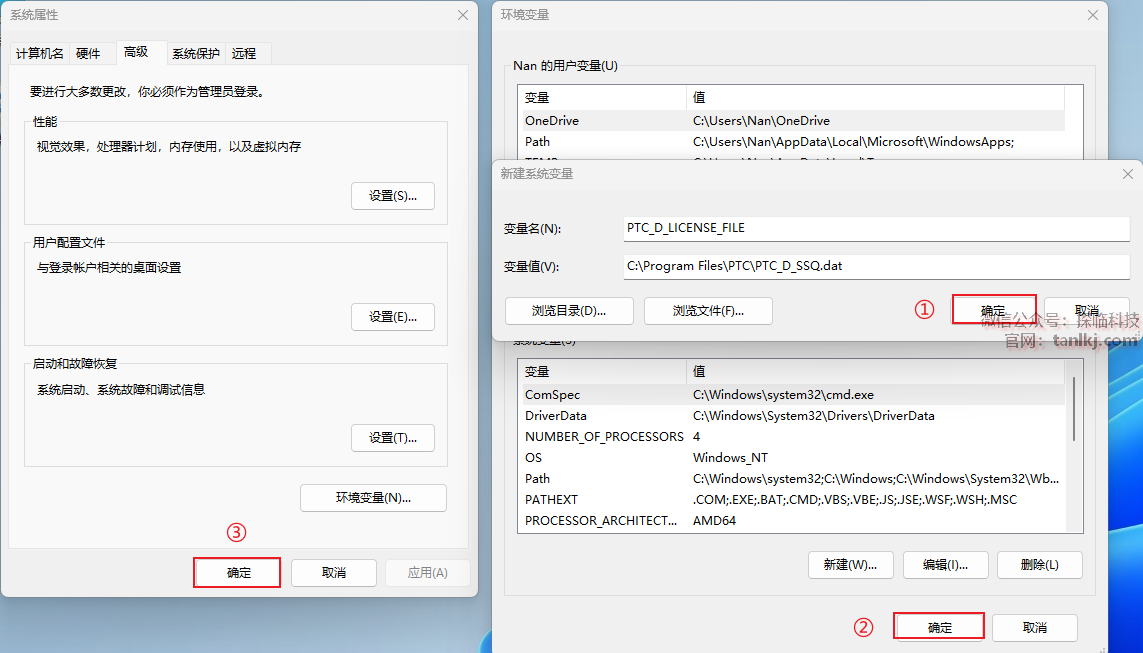
Task: Switch to the 硬件 tab
Action: coord(88,53)
